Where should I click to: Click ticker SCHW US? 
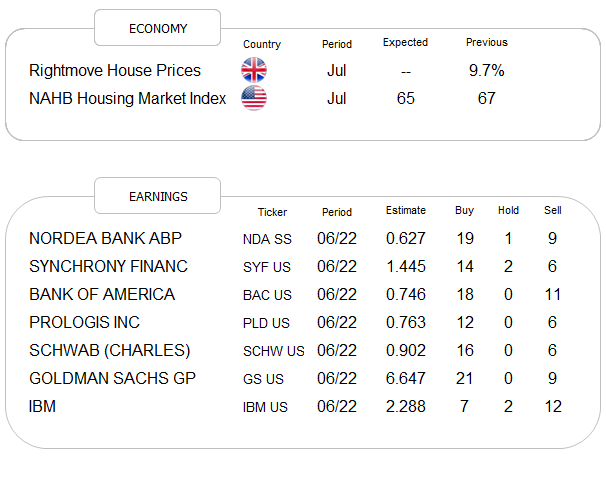[274, 351]
